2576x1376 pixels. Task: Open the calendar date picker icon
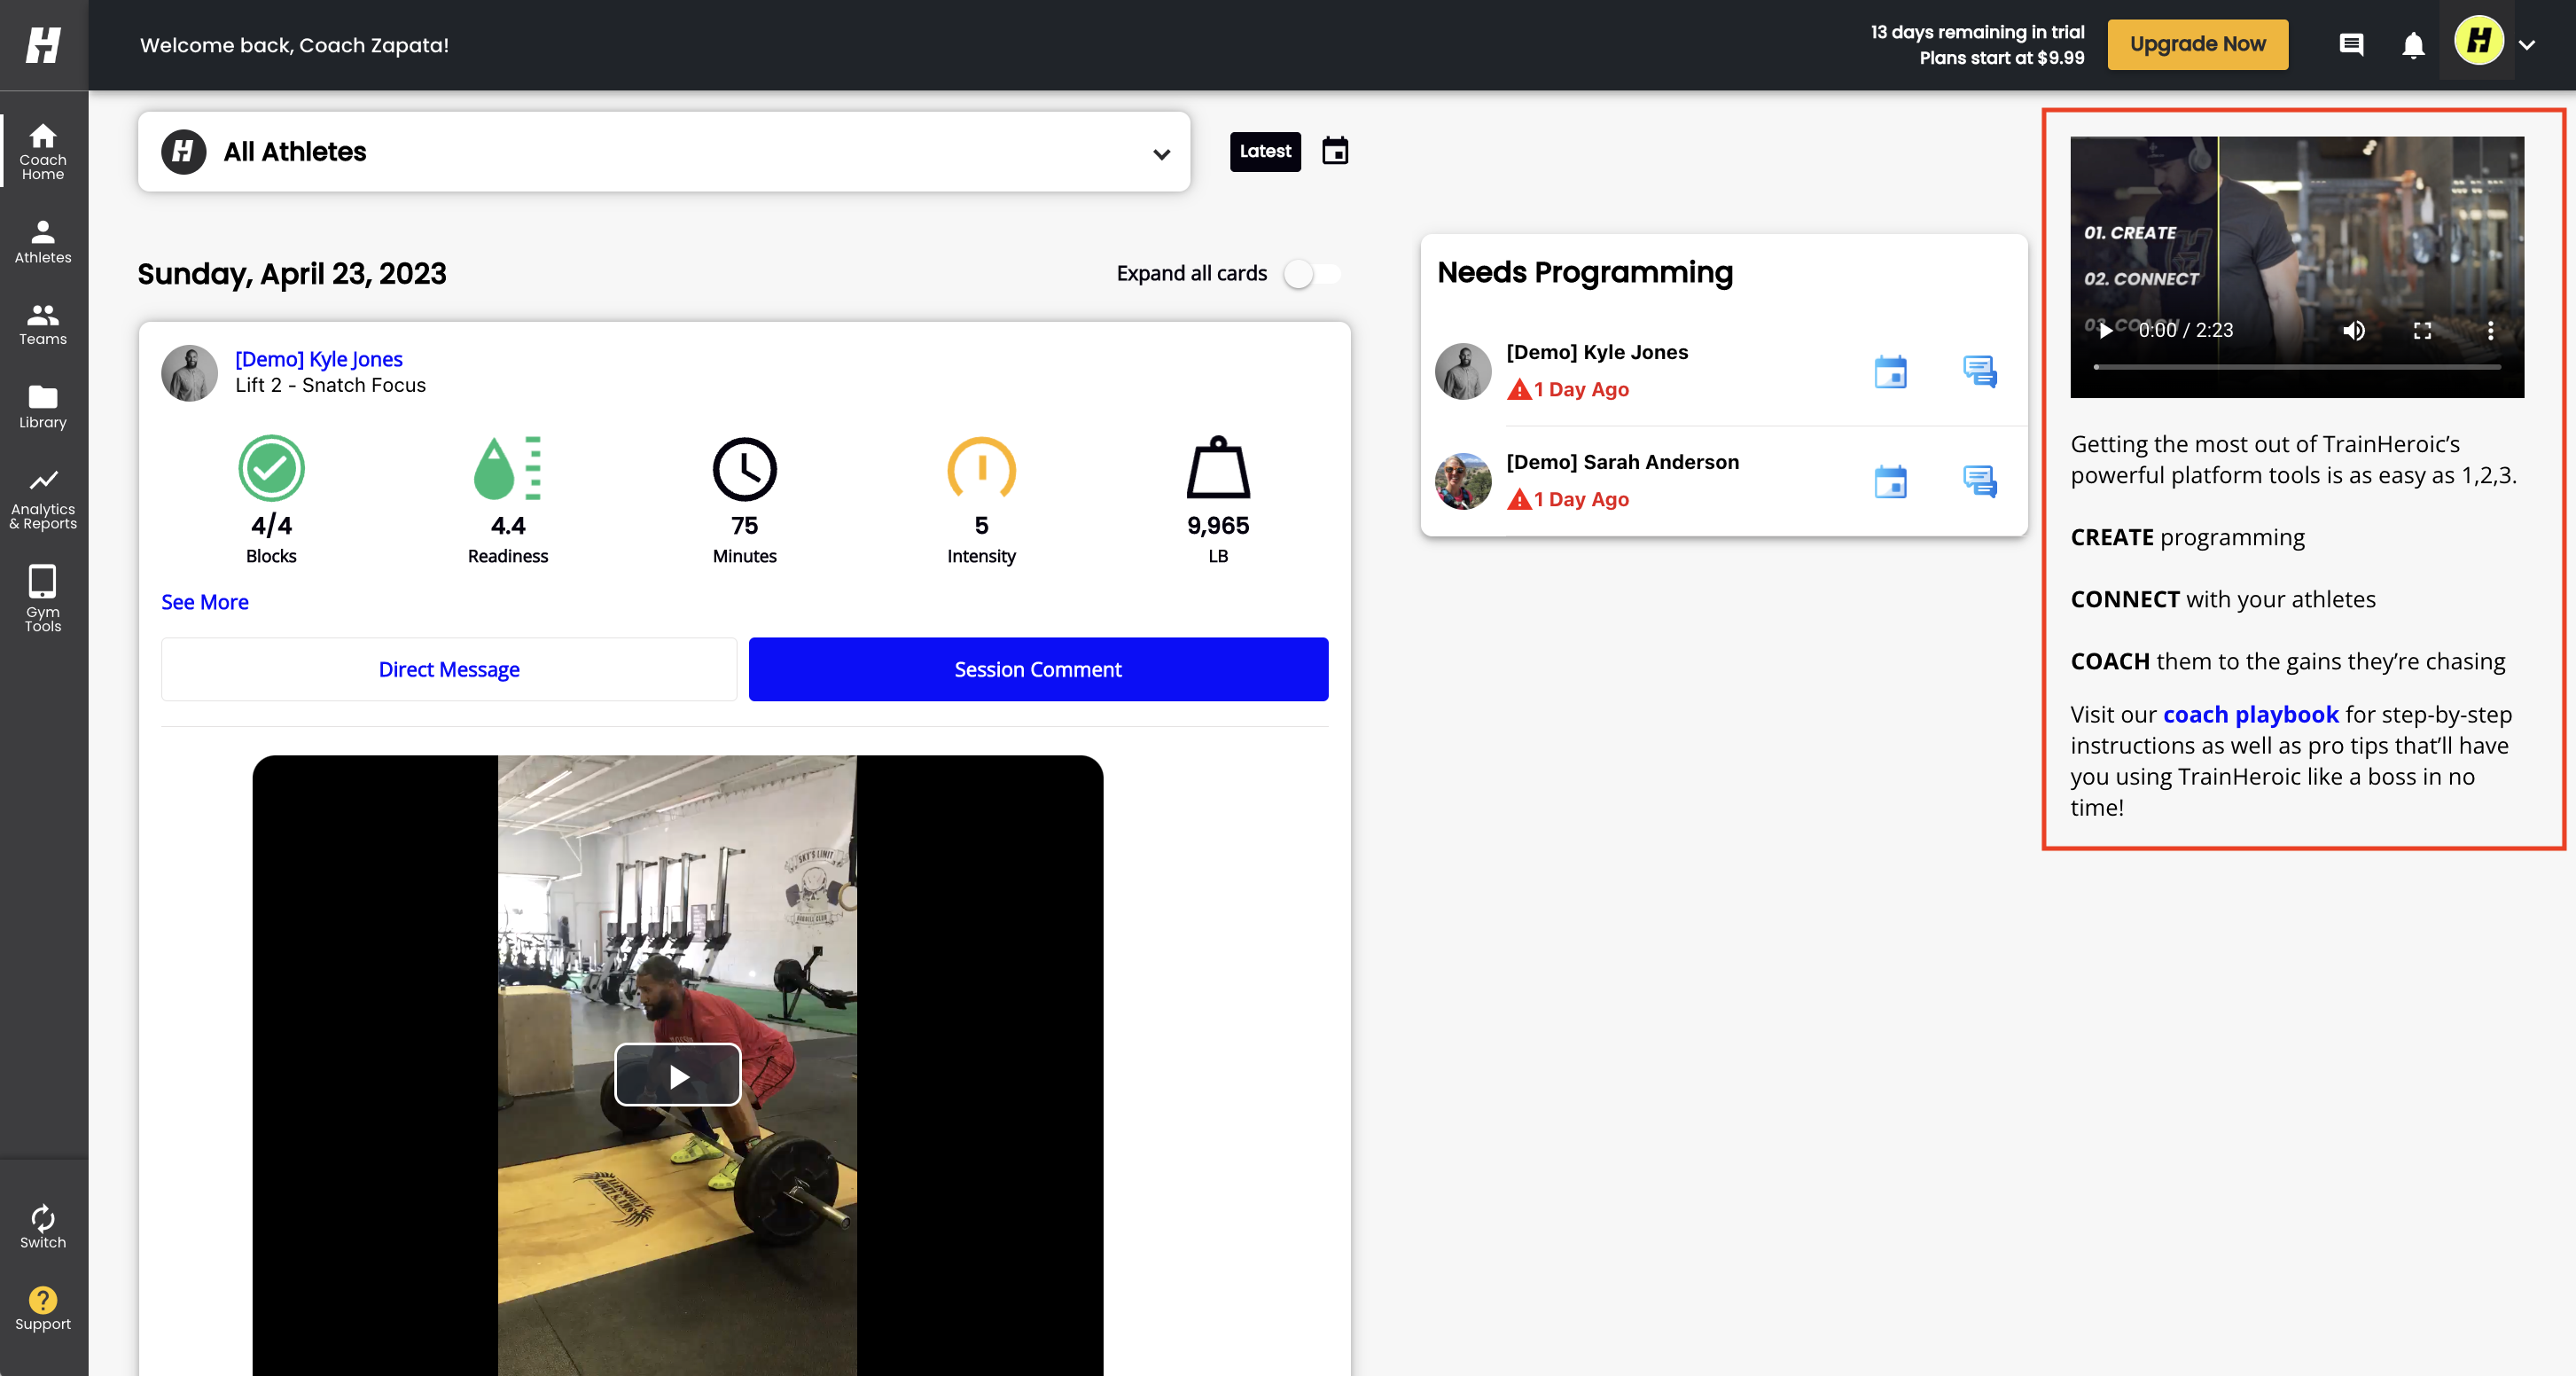tap(1335, 151)
